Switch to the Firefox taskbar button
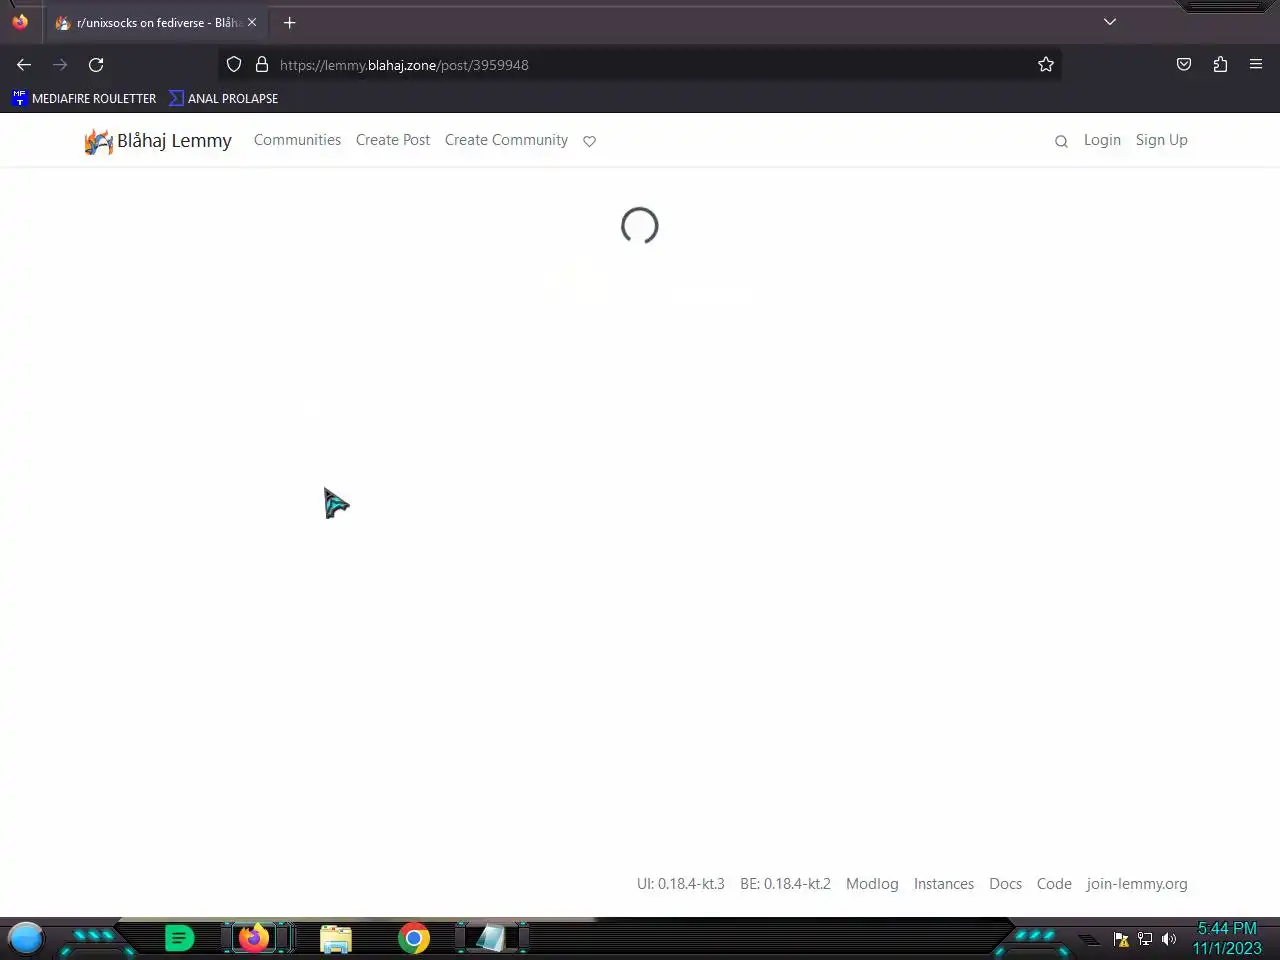Image resolution: width=1280 pixels, height=960 pixels. 254,938
